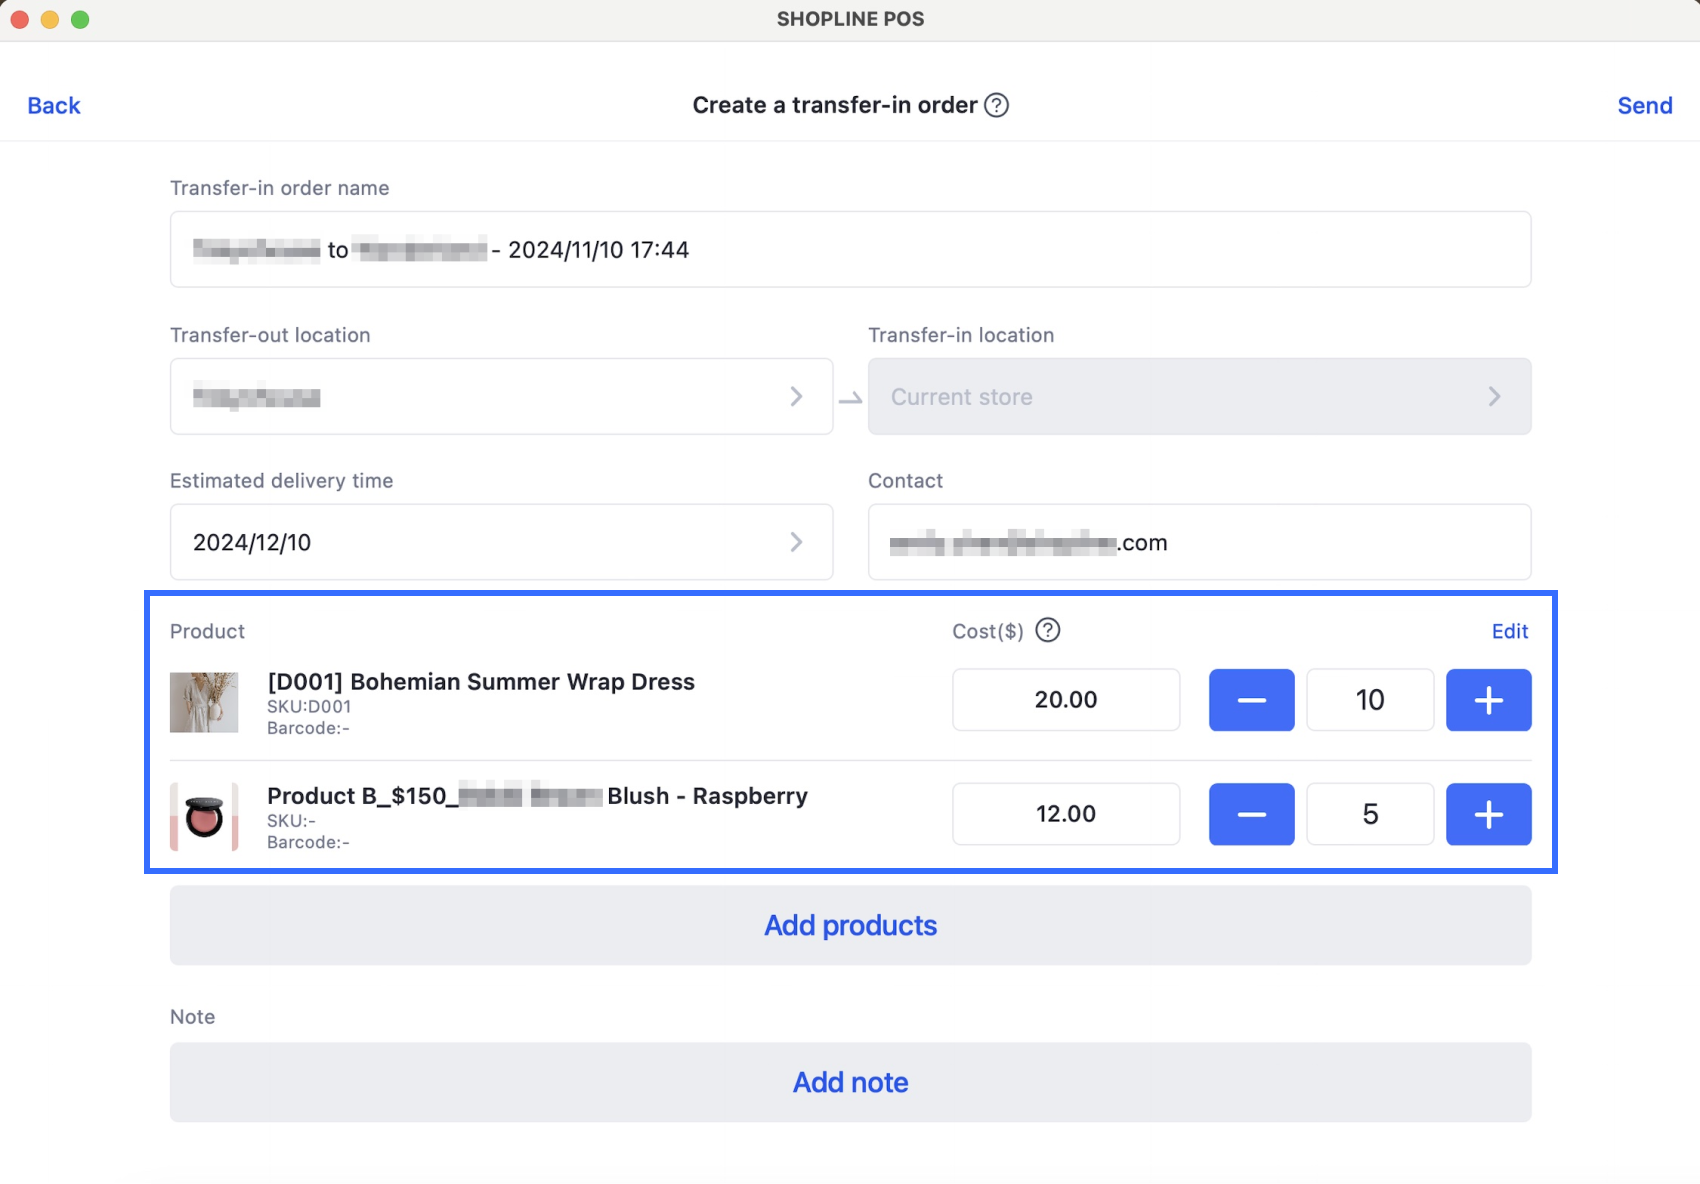This screenshot has height=1184, width=1700.
Task: Go Back to the previous screen
Action: (x=54, y=106)
